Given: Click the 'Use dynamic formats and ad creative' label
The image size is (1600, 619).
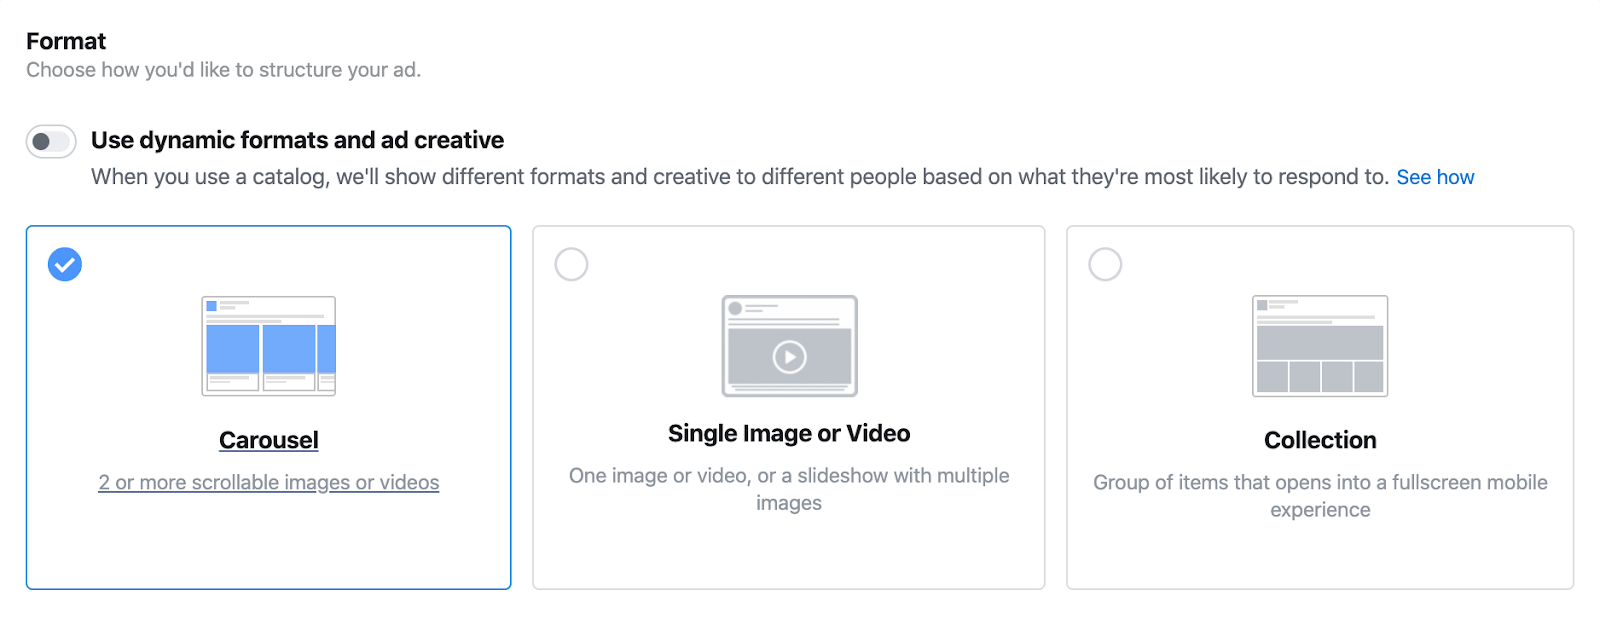Looking at the screenshot, I should click(x=297, y=140).
